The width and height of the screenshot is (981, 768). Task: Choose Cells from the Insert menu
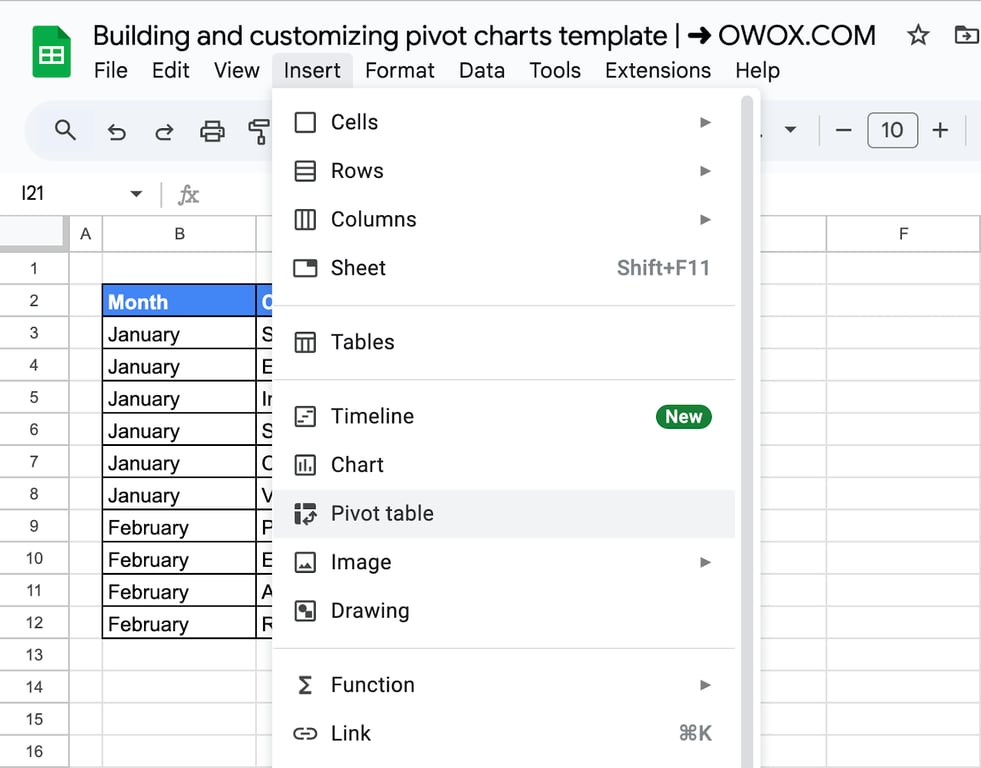coord(504,122)
